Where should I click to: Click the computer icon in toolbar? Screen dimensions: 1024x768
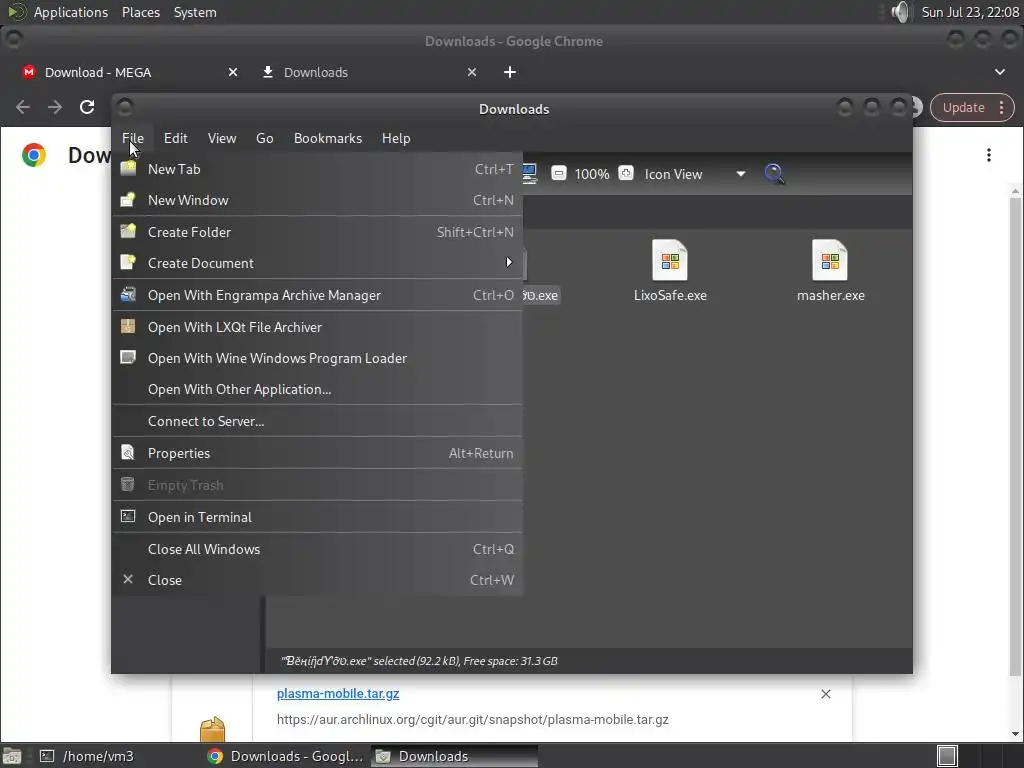click(x=528, y=173)
